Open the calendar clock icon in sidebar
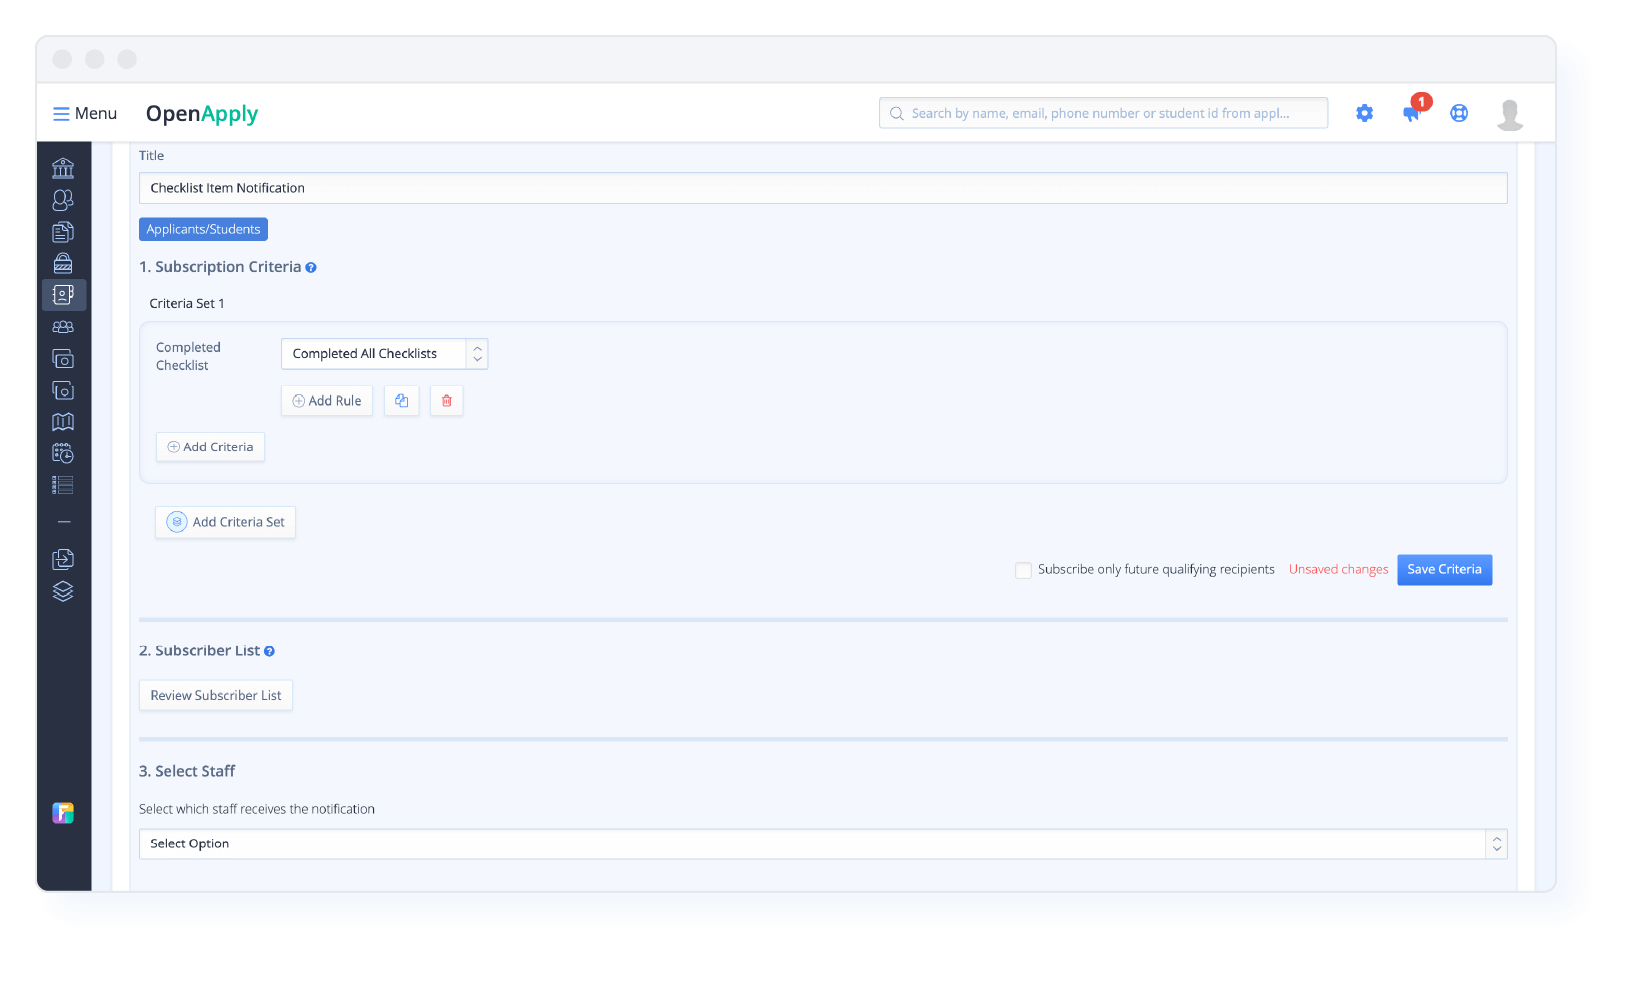 [63, 454]
